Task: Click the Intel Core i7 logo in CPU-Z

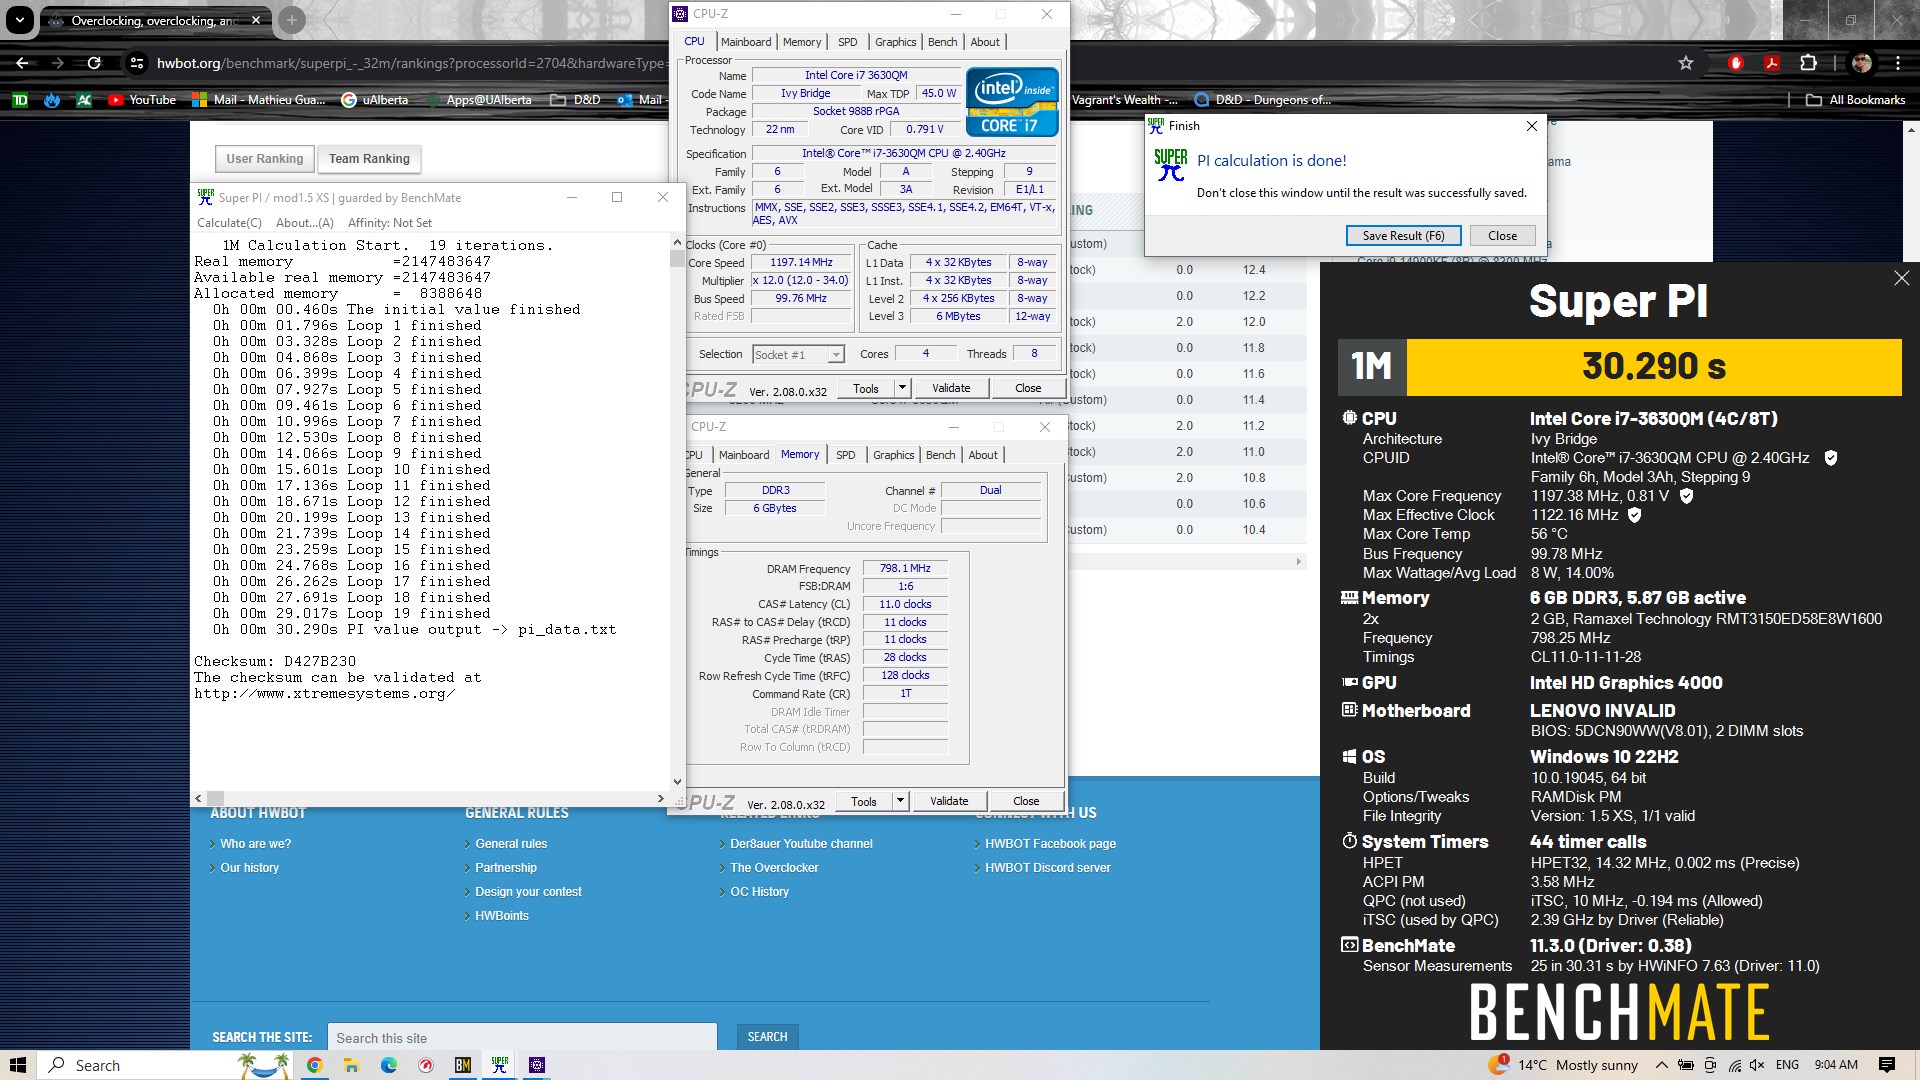Action: [1012, 101]
